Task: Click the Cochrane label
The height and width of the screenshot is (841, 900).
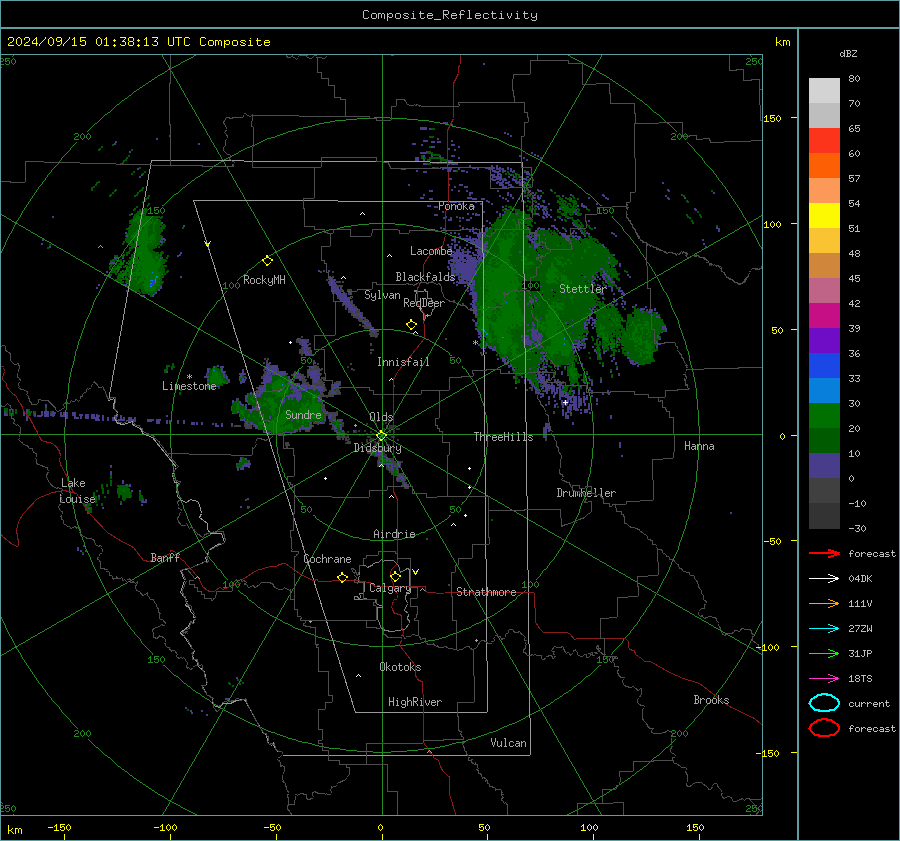Action: [x=327, y=559]
